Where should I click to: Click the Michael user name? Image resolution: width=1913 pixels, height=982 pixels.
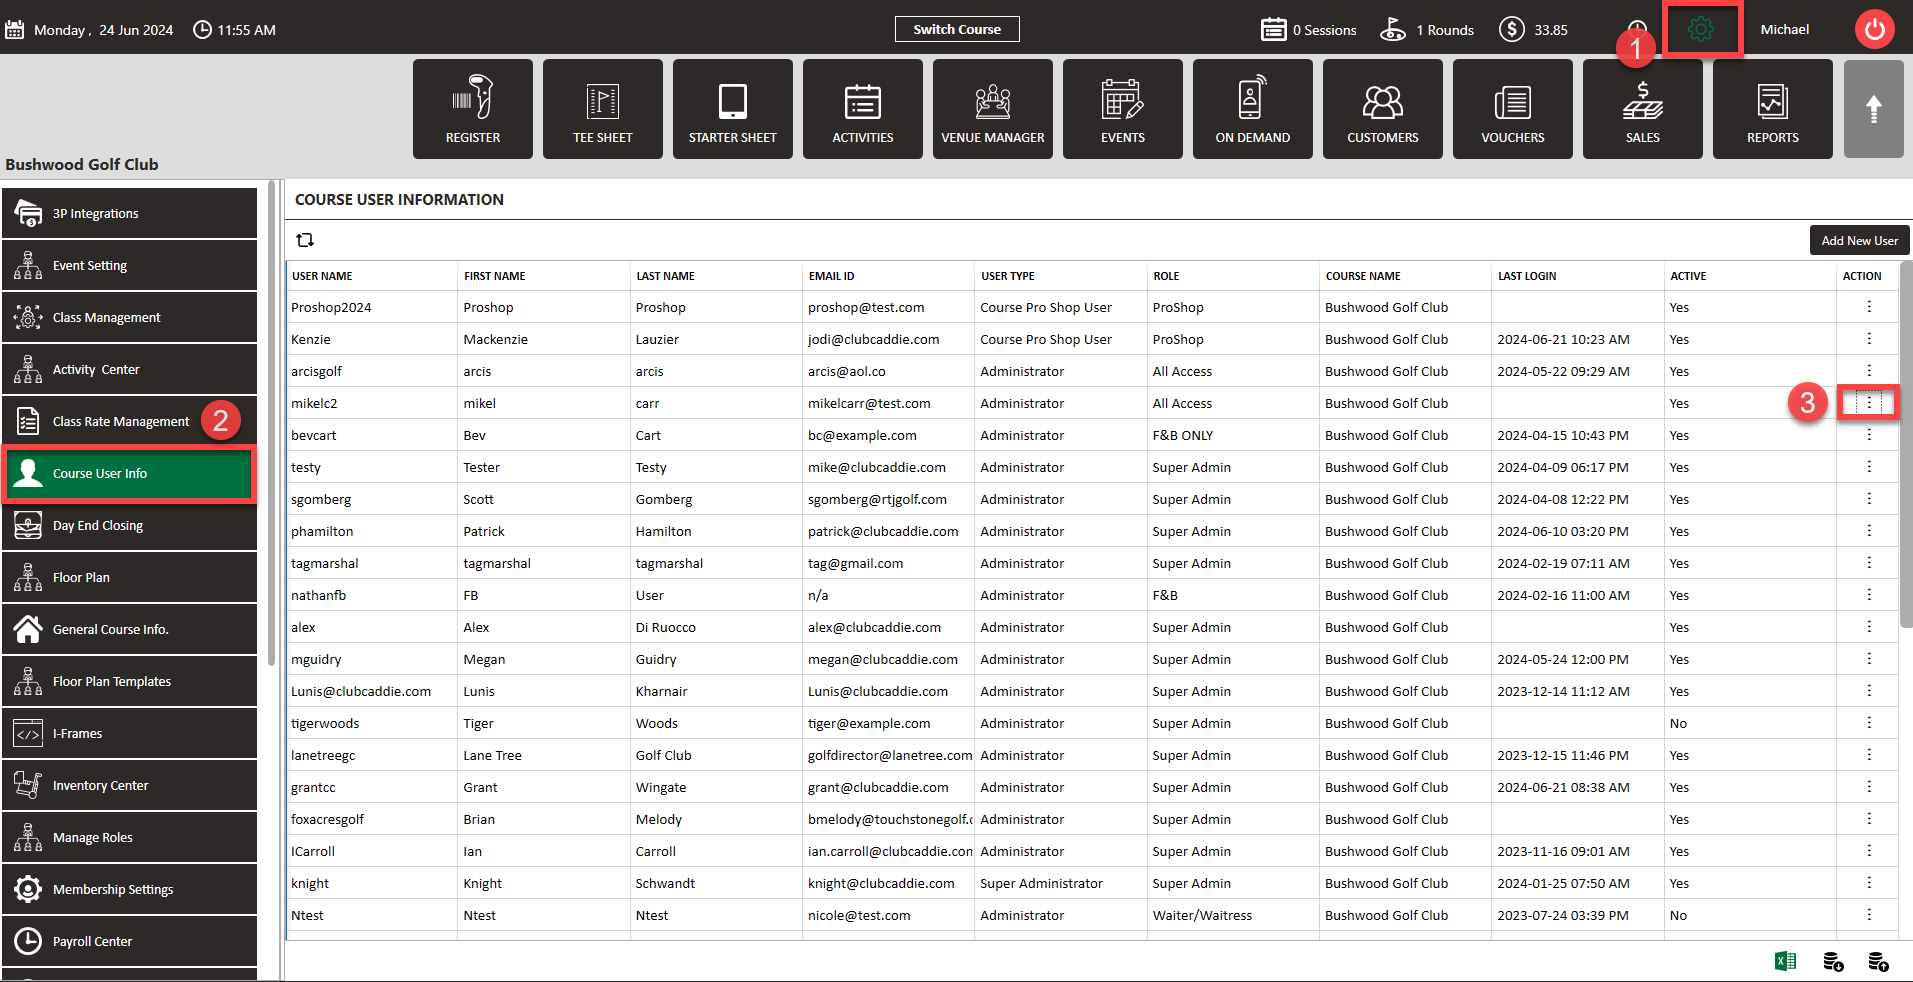coord(1784,30)
